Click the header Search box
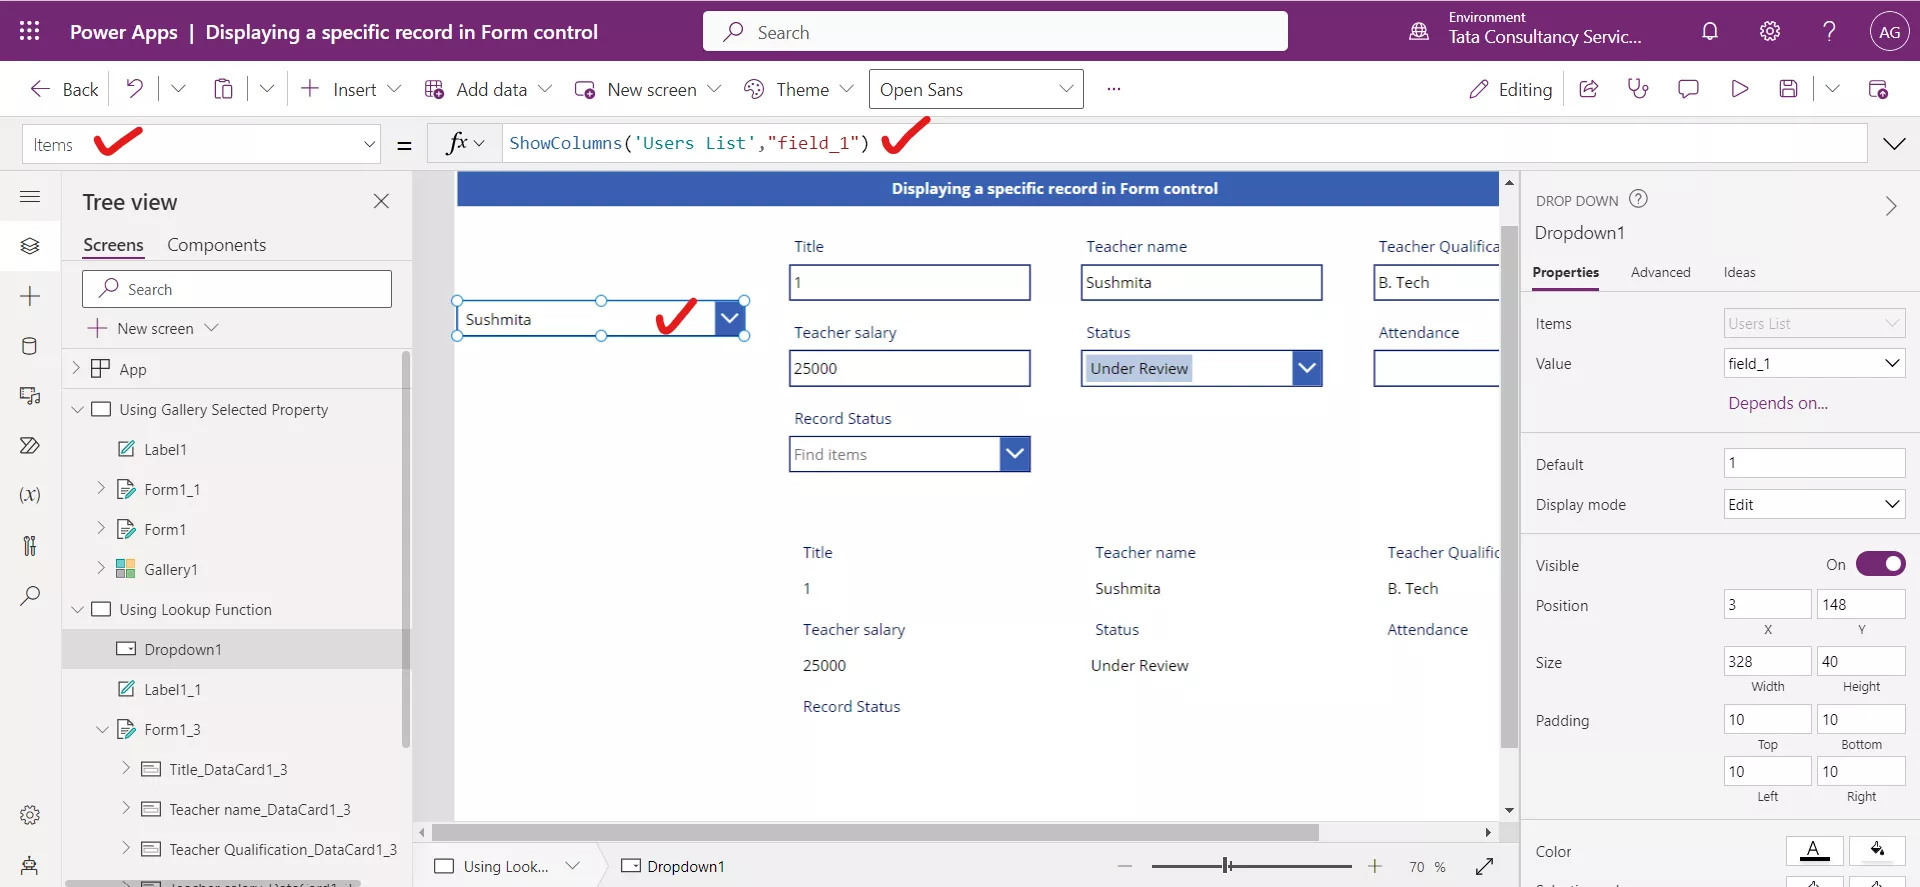Viewport: 1920px width, 887px height. tap(995, 31)
